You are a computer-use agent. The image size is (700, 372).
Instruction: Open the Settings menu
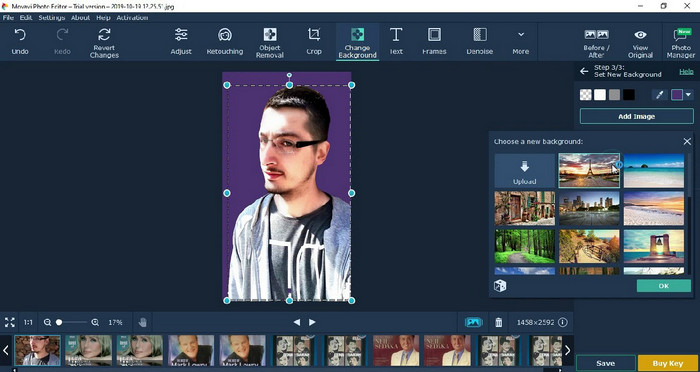pos(52,17)
